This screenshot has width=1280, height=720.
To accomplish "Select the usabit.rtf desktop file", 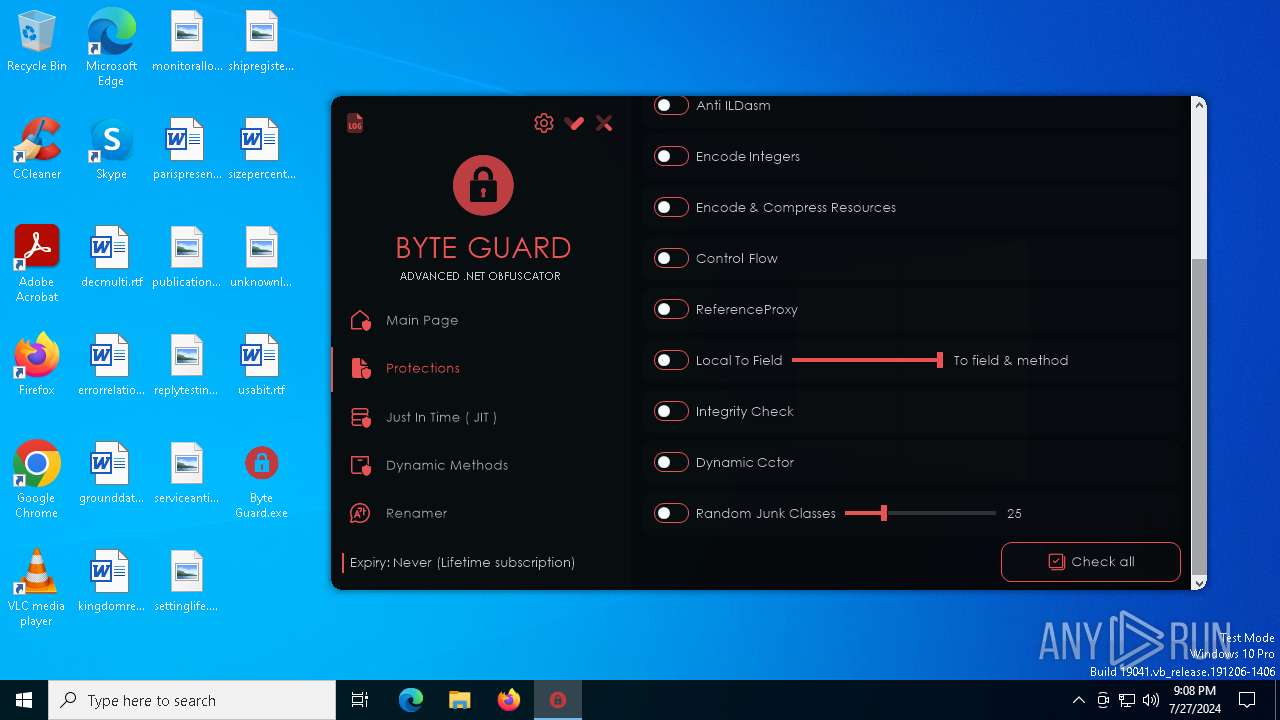I will click(x=261, y=364).
